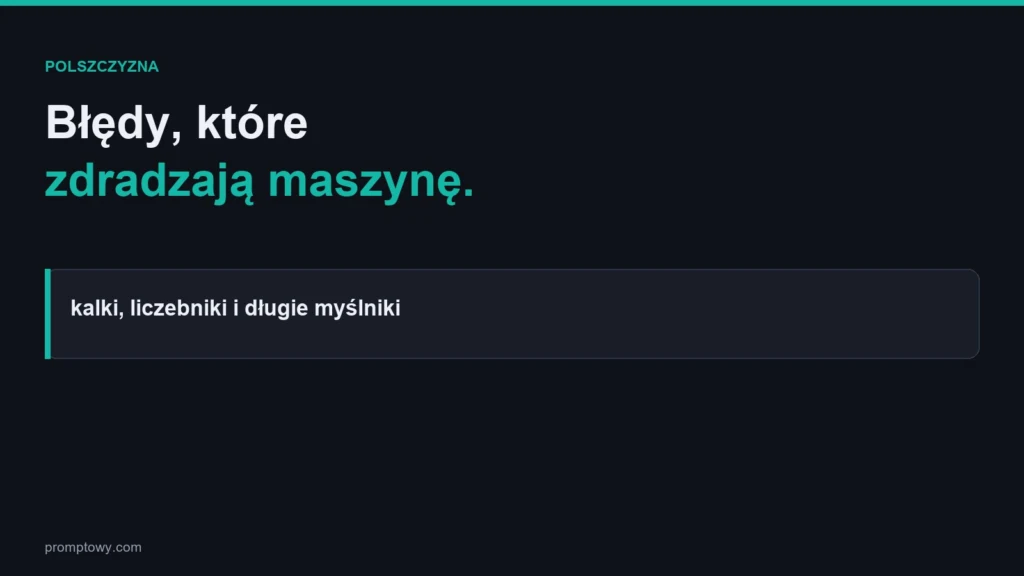
Task: Click the teal progress bar atop the slide
Action: click(512, 3)
